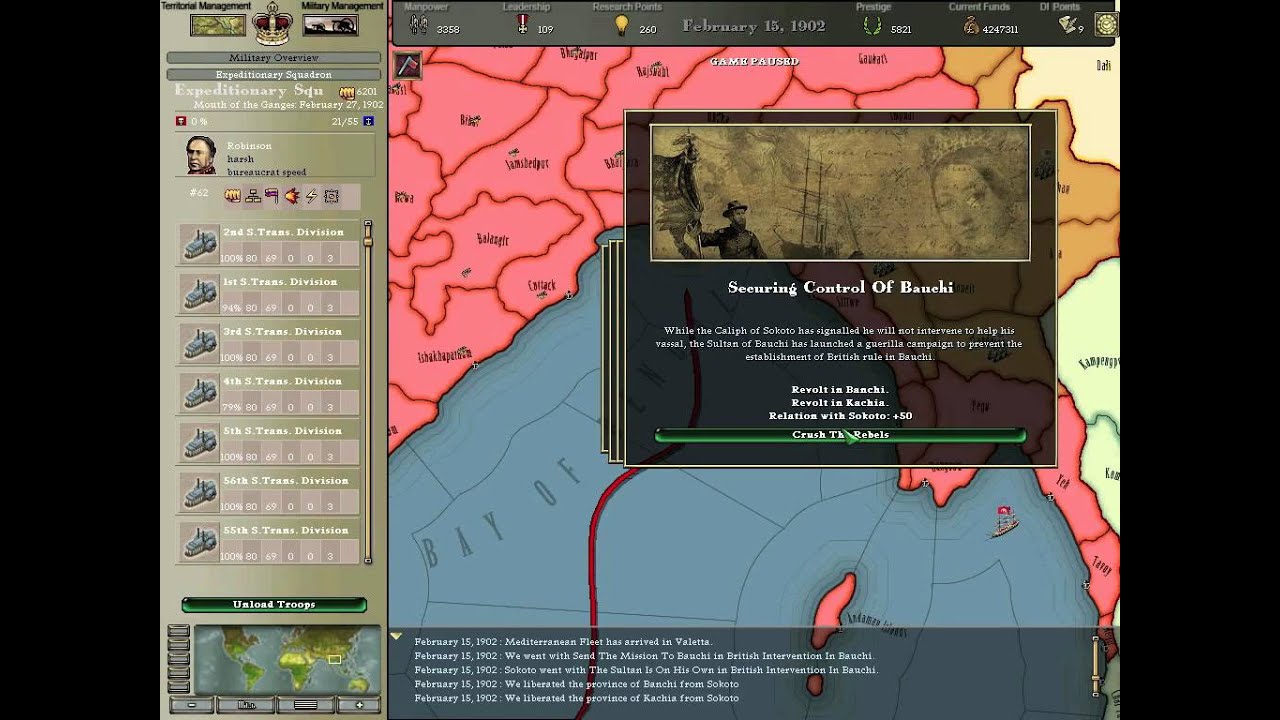1280x720 pixels.
Task: Click Securing Control Of Bauchi title
Action: tap(840, 288)
